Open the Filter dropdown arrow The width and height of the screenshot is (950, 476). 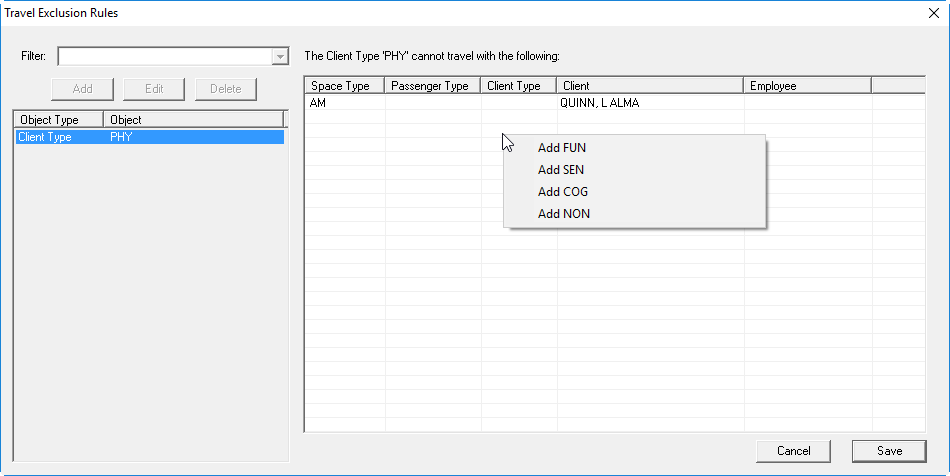tap(280, 56)
